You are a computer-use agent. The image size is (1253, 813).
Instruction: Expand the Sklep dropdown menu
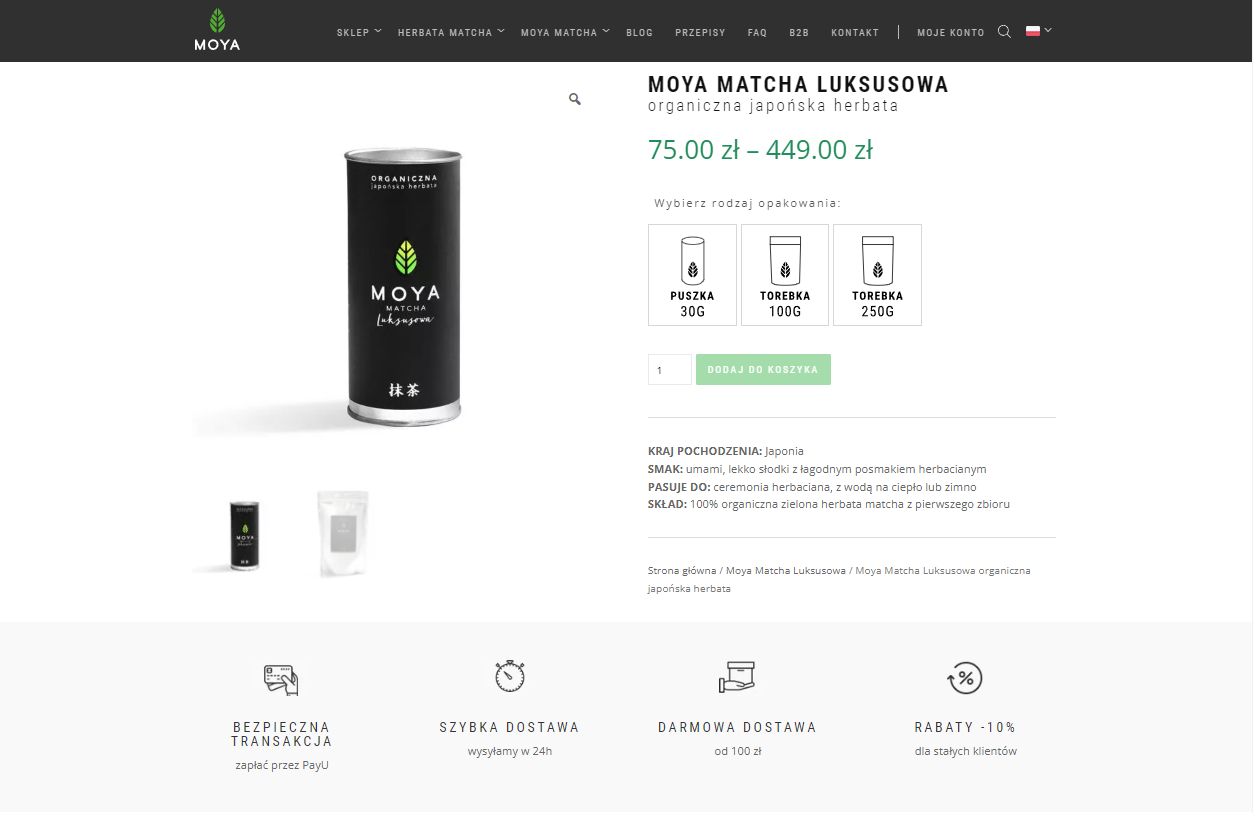point(359,33)
